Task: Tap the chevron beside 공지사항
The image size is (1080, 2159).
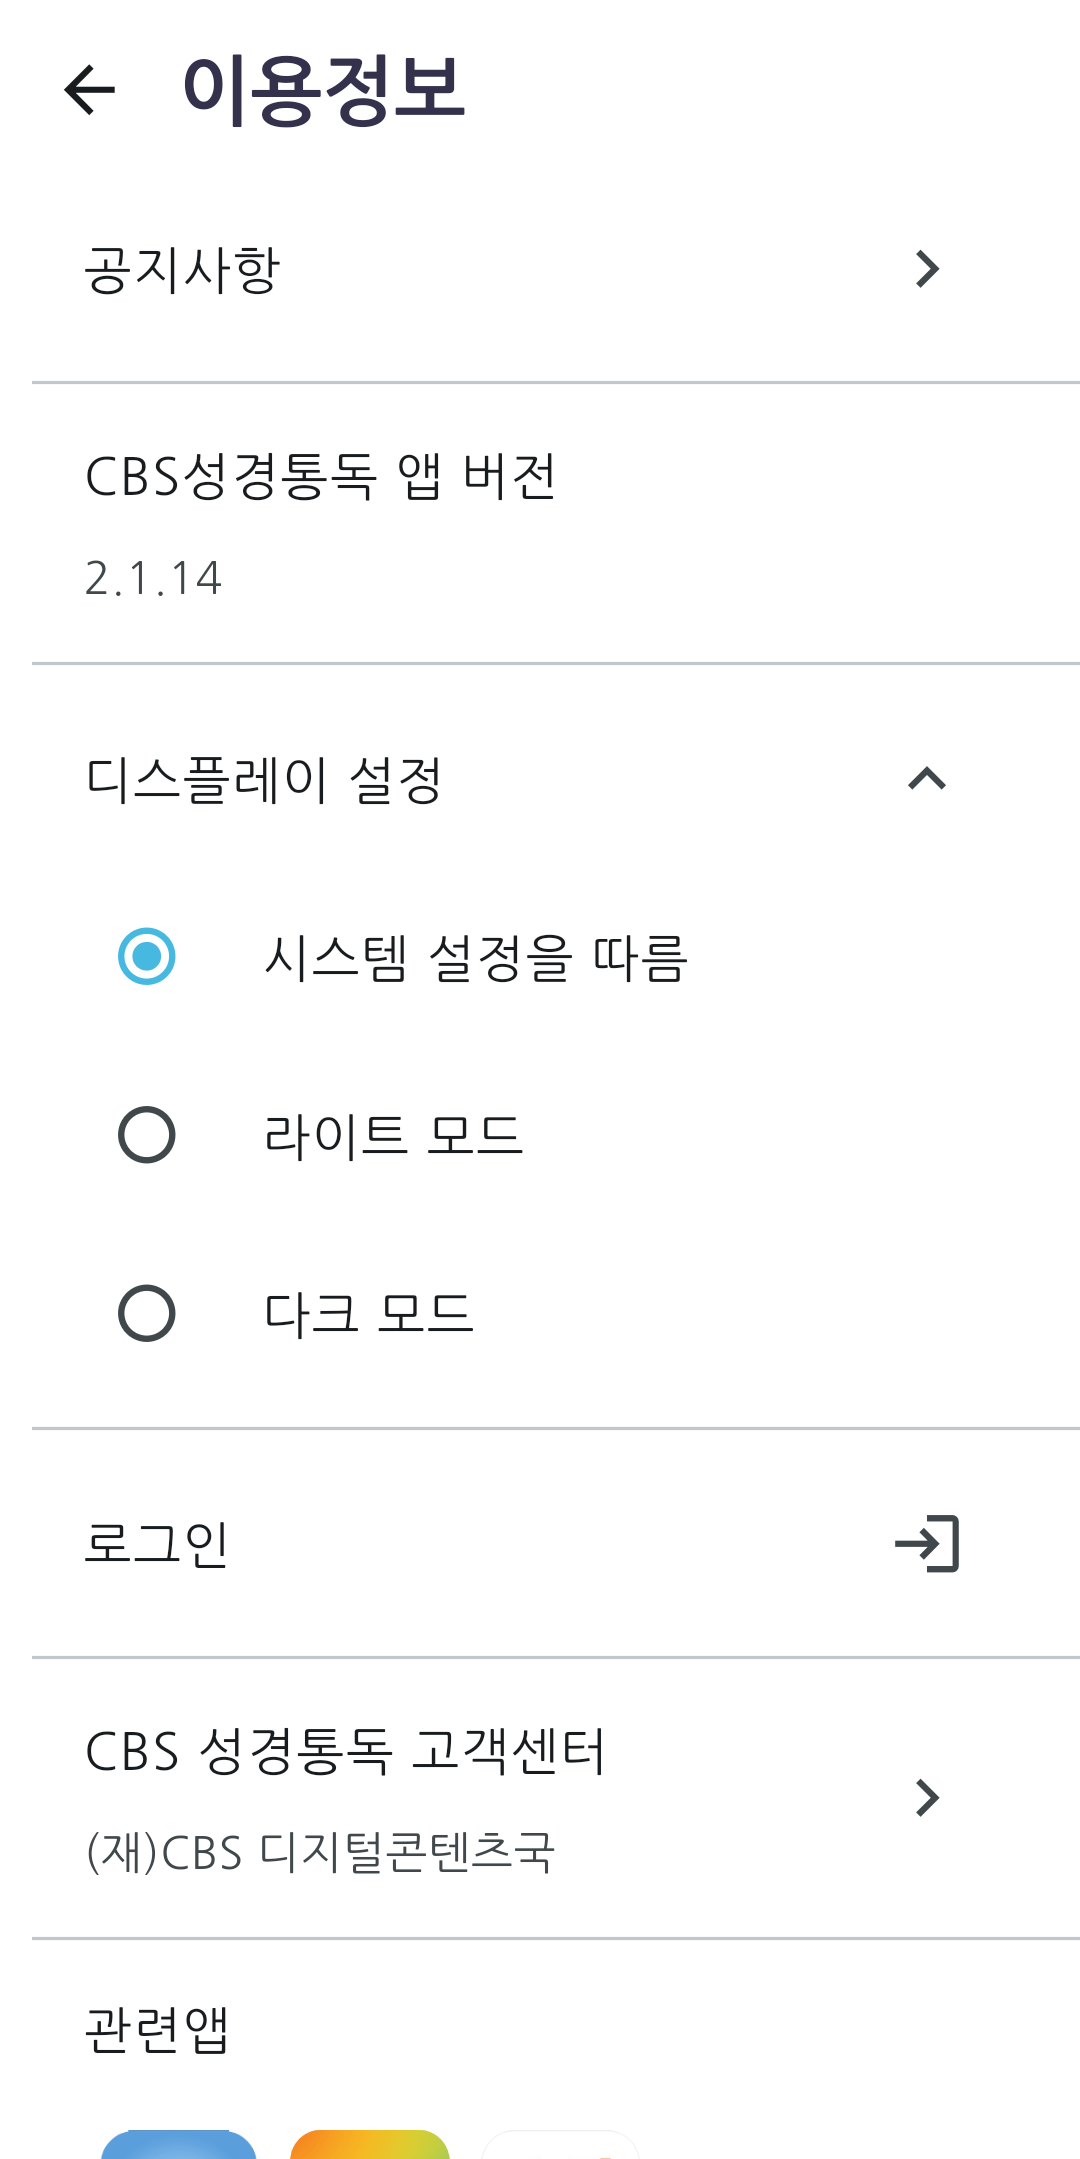Action: click(929, 267)
